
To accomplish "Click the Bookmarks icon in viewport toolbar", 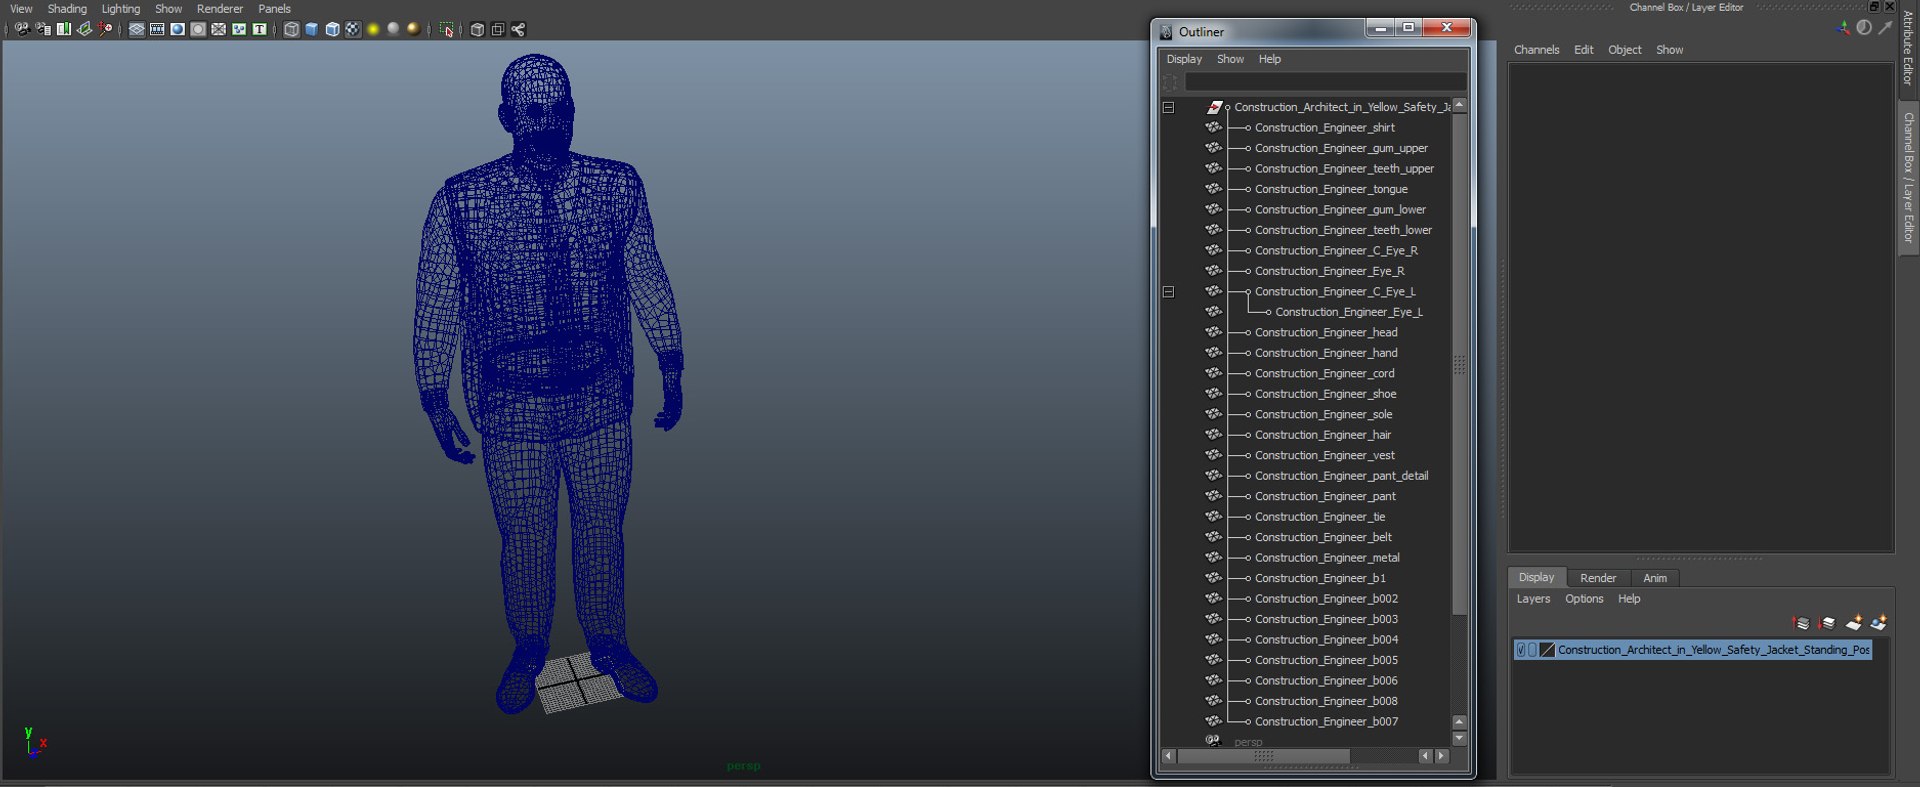I will point(64,29).
